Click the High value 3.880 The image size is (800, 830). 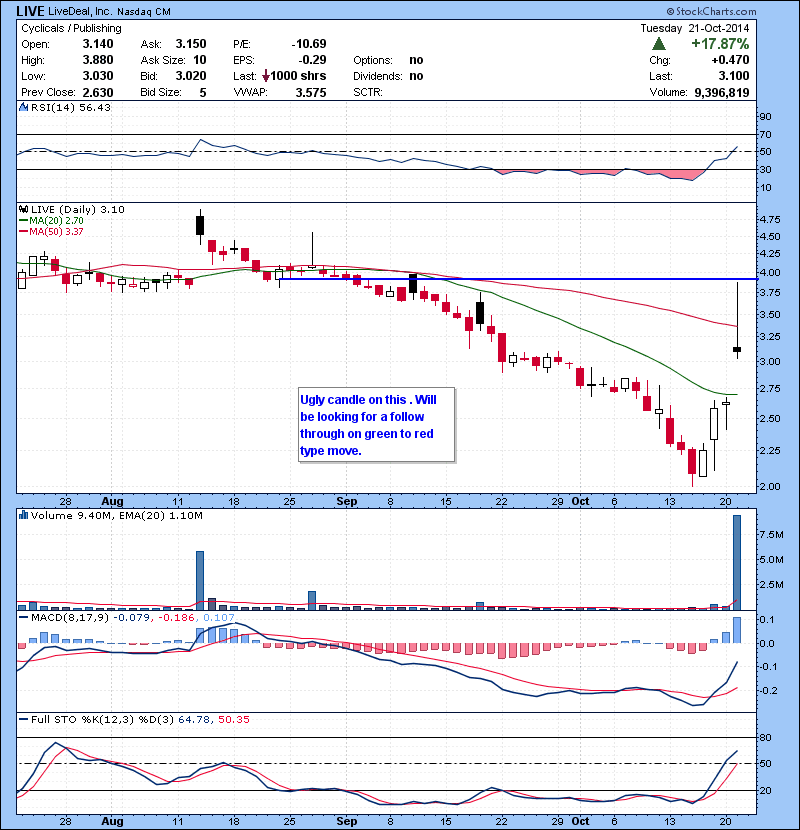[98, 60]
